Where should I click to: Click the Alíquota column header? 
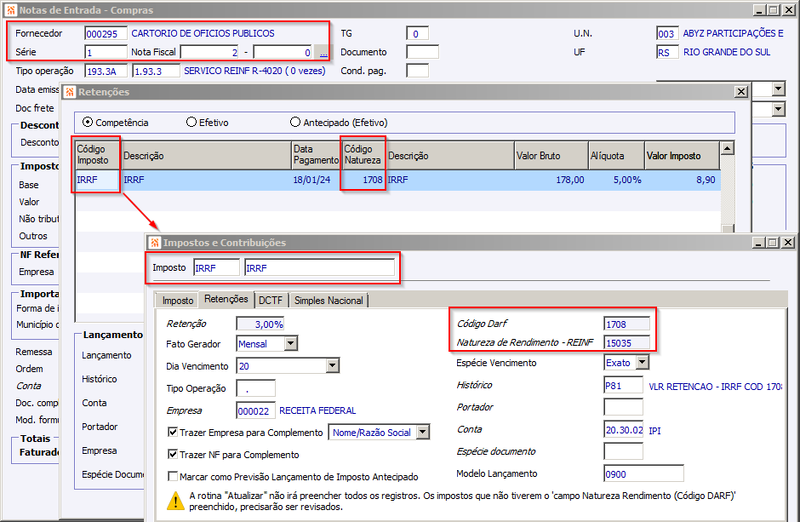point(616,156)
